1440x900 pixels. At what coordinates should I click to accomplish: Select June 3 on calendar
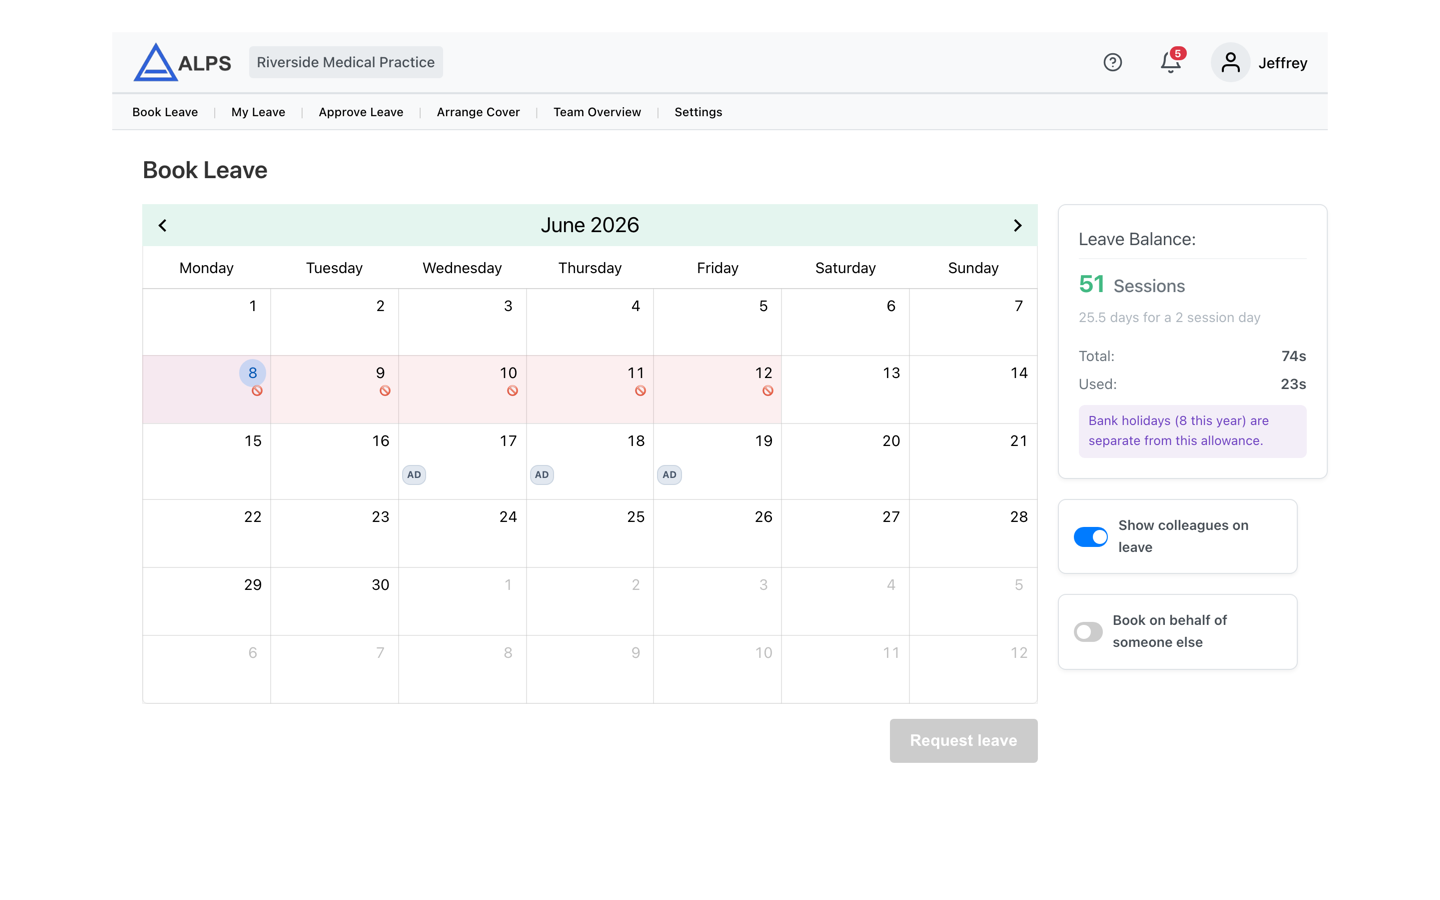click(x=462, y=322)
